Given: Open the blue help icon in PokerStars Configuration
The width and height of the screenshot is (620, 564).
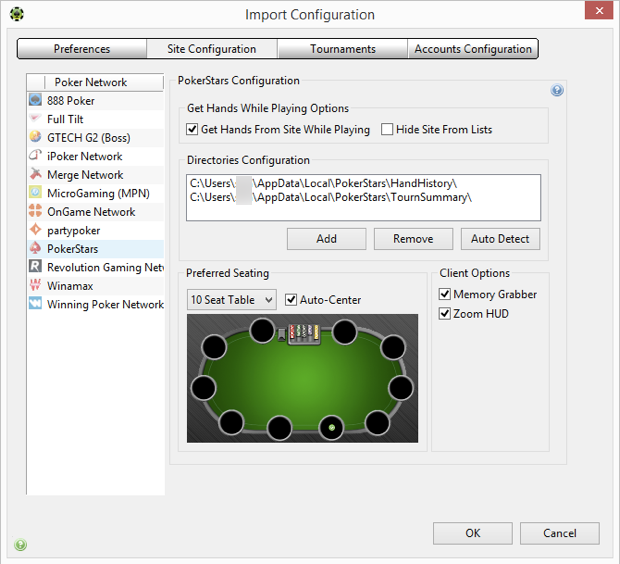Looking at the screenshot, I should click(x=557, y=91).
